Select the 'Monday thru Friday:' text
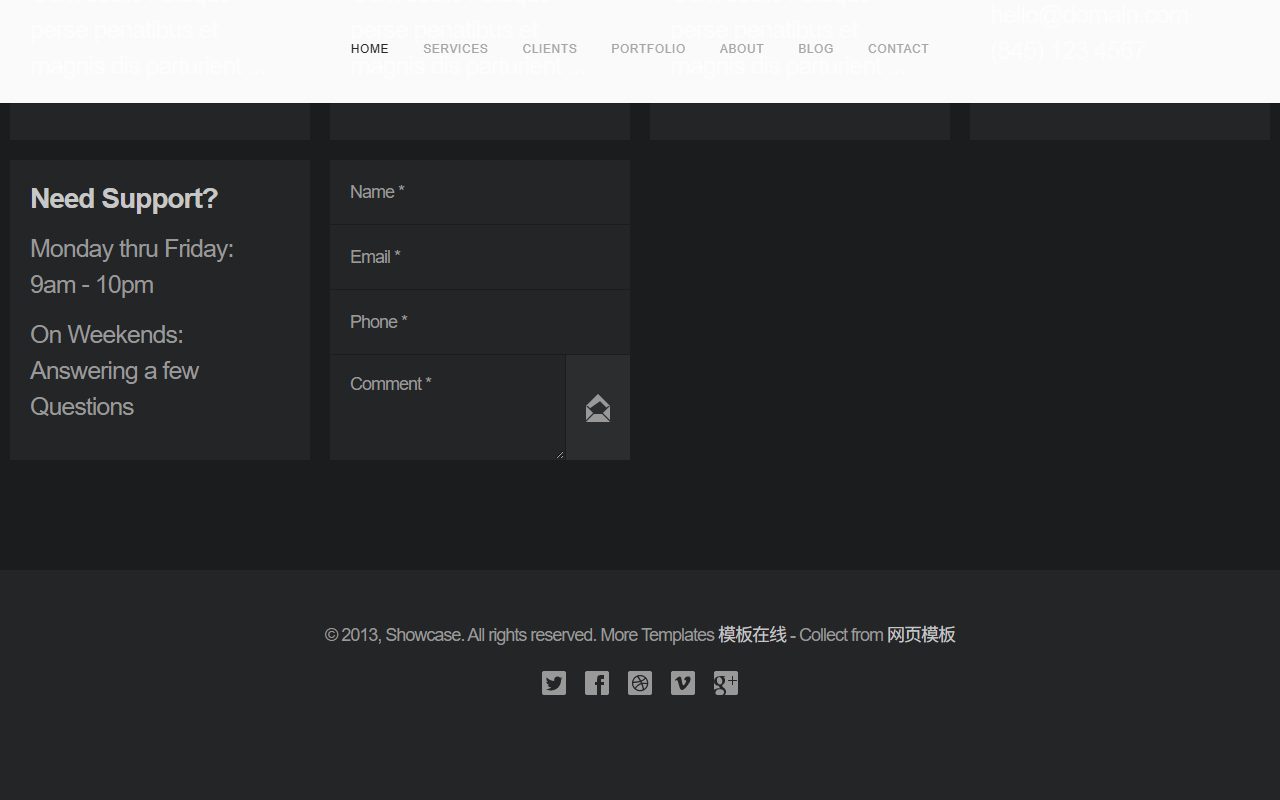This screenshot has height=800, width=1280. point(132,249)
